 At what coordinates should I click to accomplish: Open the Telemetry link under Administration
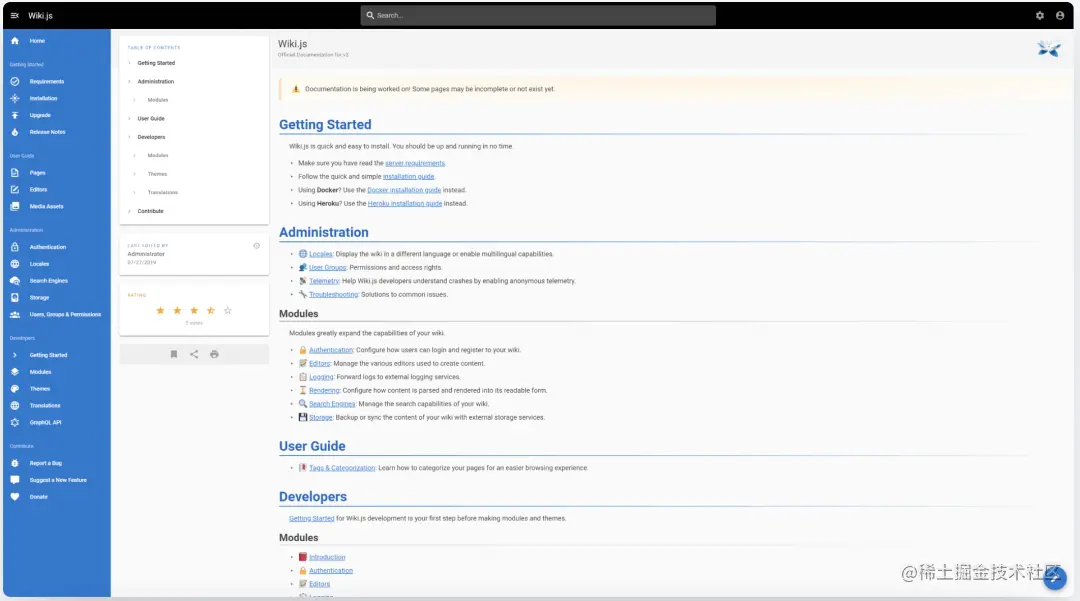pos(324,281)
